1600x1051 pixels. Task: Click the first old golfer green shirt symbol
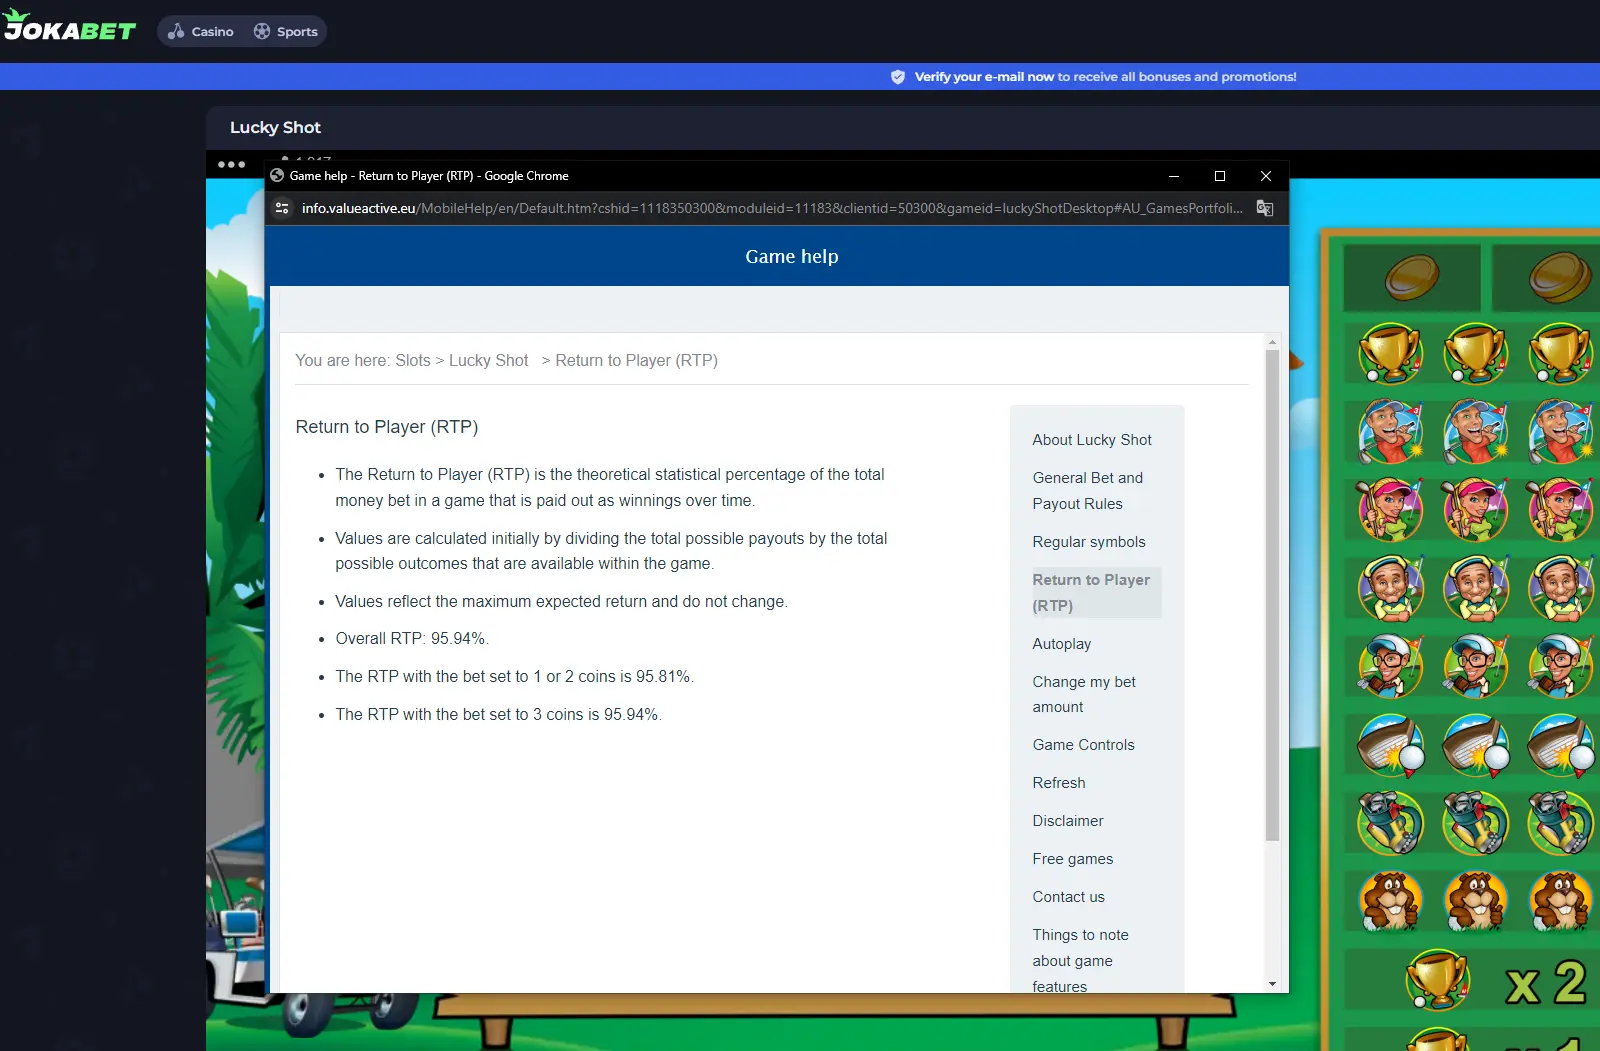click(x=1390, y=588)
